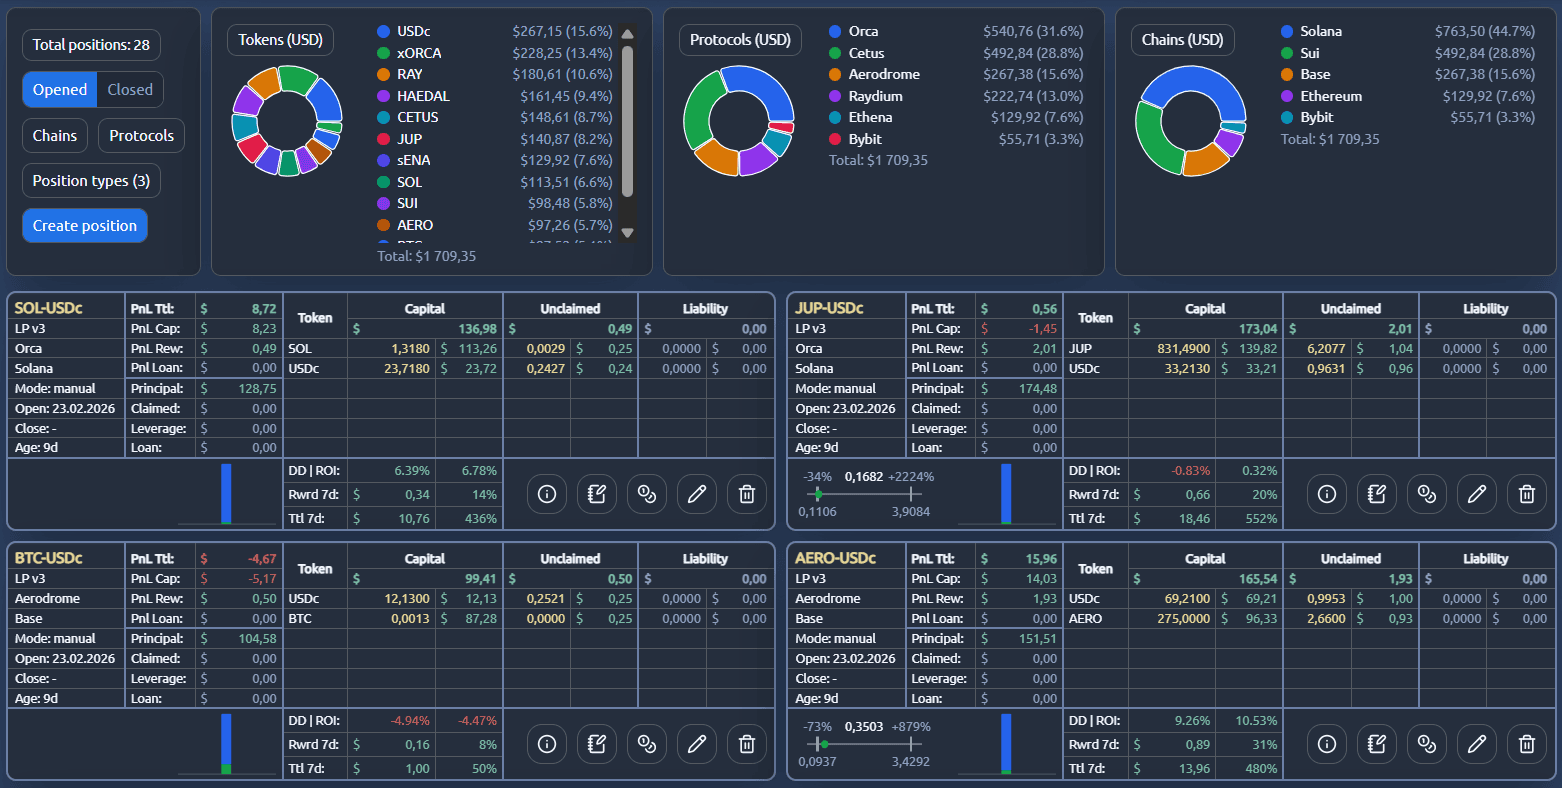
Task: Switch to Closed positions
Action: [x=130, y=90]
